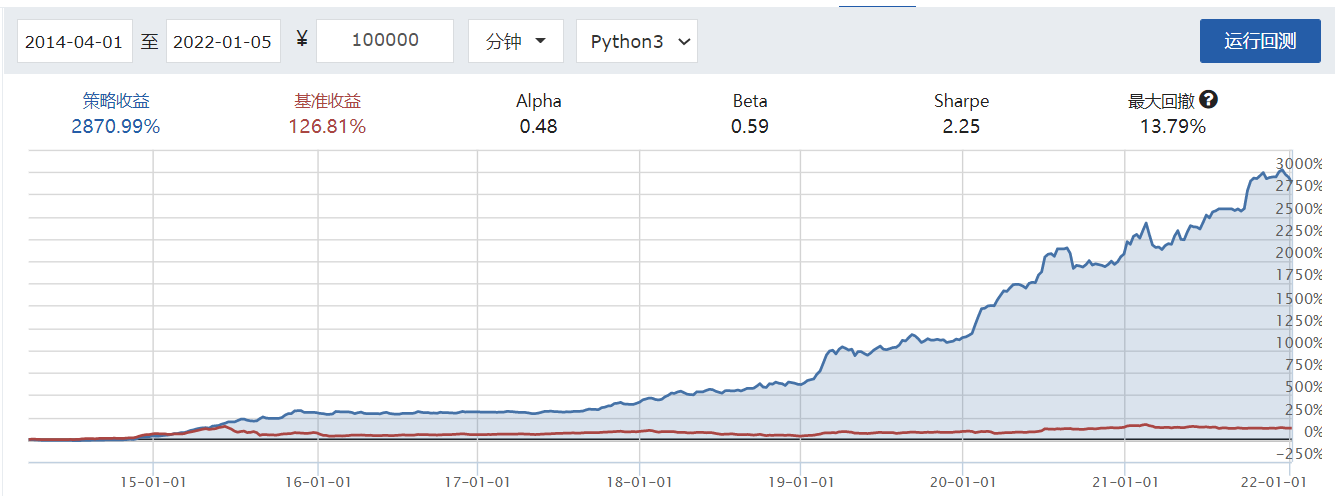Click the Sharpe metric heading
The image size is (1335, 496).
tap(961, 101)
